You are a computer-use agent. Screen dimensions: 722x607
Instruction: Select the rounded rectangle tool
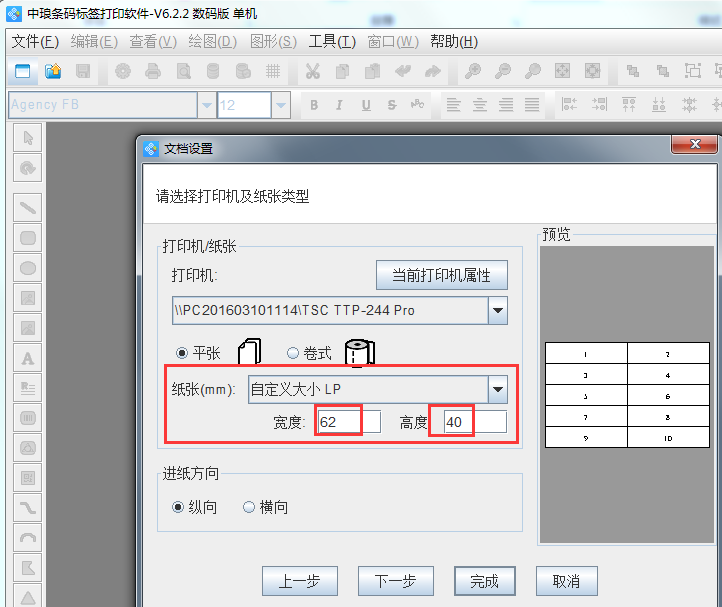(x=29, y=238)
